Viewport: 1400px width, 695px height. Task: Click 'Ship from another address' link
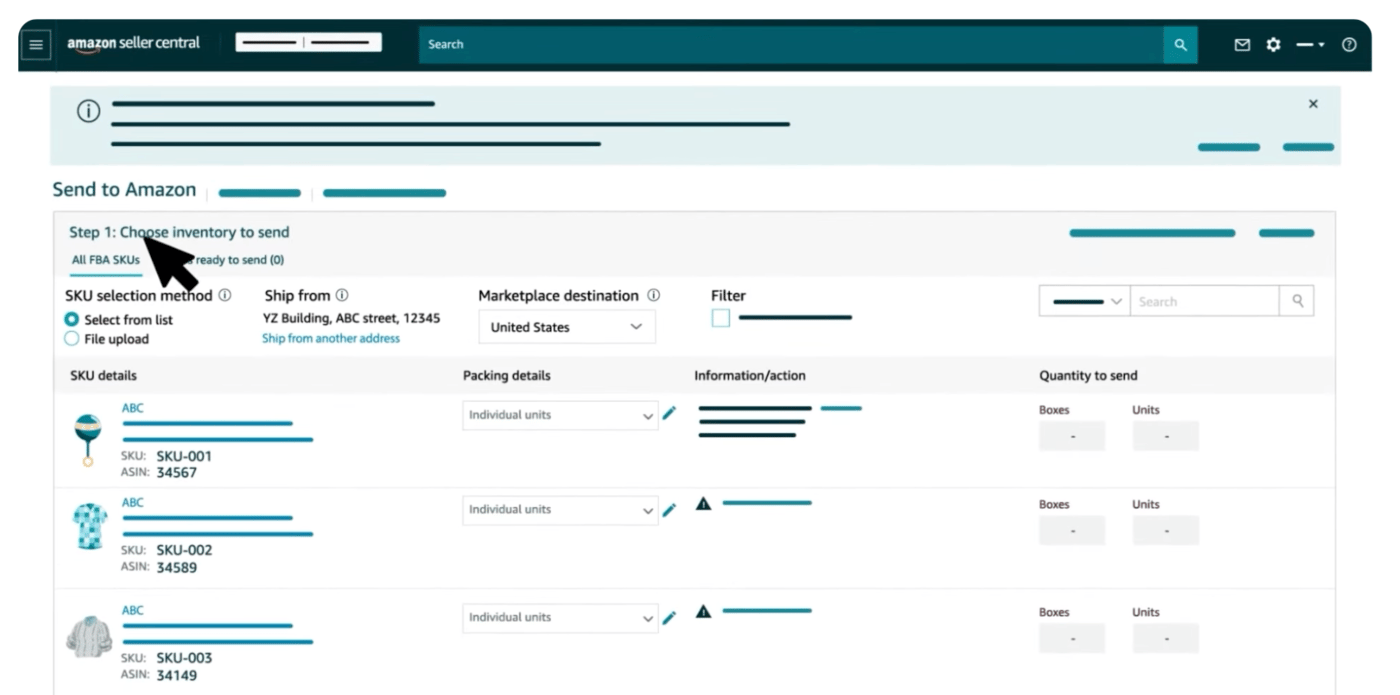click(330, 339)
